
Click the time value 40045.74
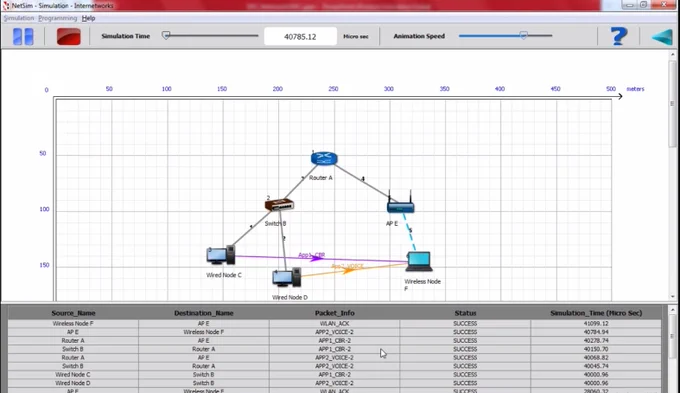pyautogui.click(x=596, y=366)
